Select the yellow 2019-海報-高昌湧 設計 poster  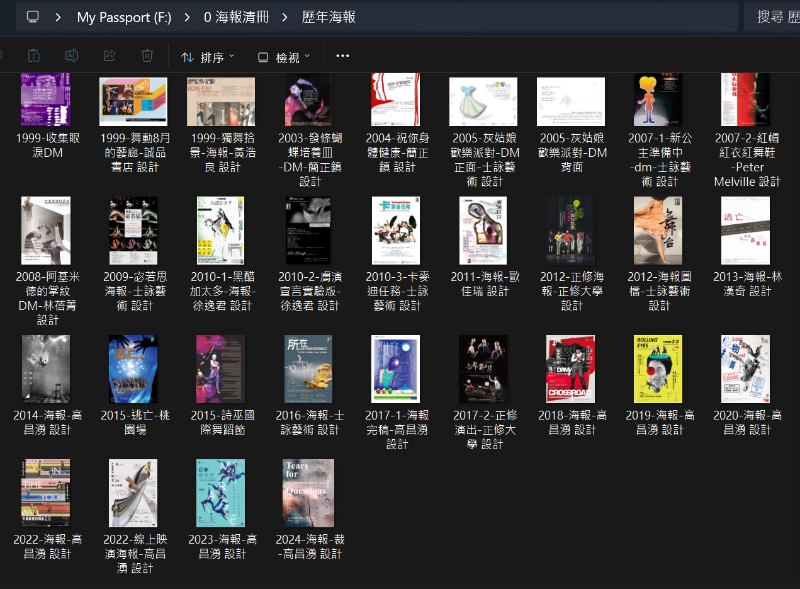(658, 369)
